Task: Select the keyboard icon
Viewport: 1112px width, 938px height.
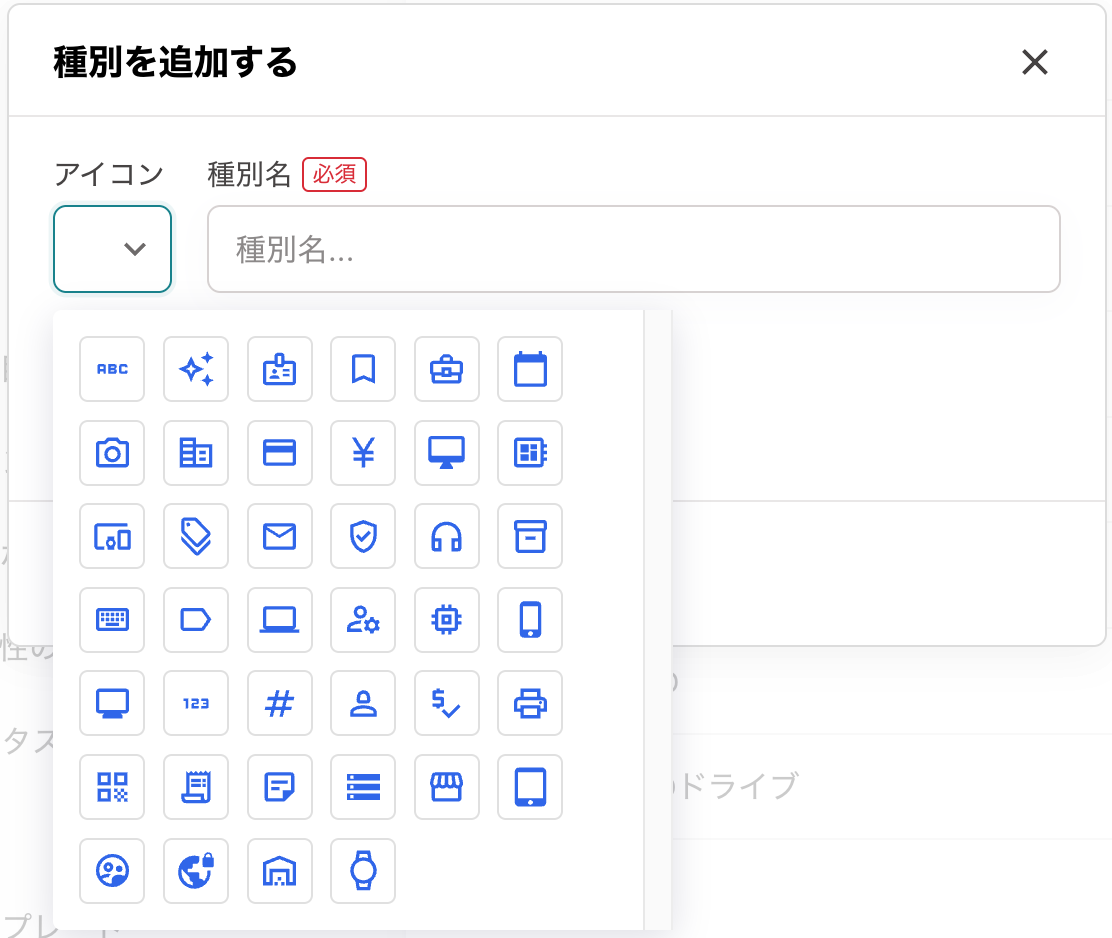Action: (x=112, y=620)
